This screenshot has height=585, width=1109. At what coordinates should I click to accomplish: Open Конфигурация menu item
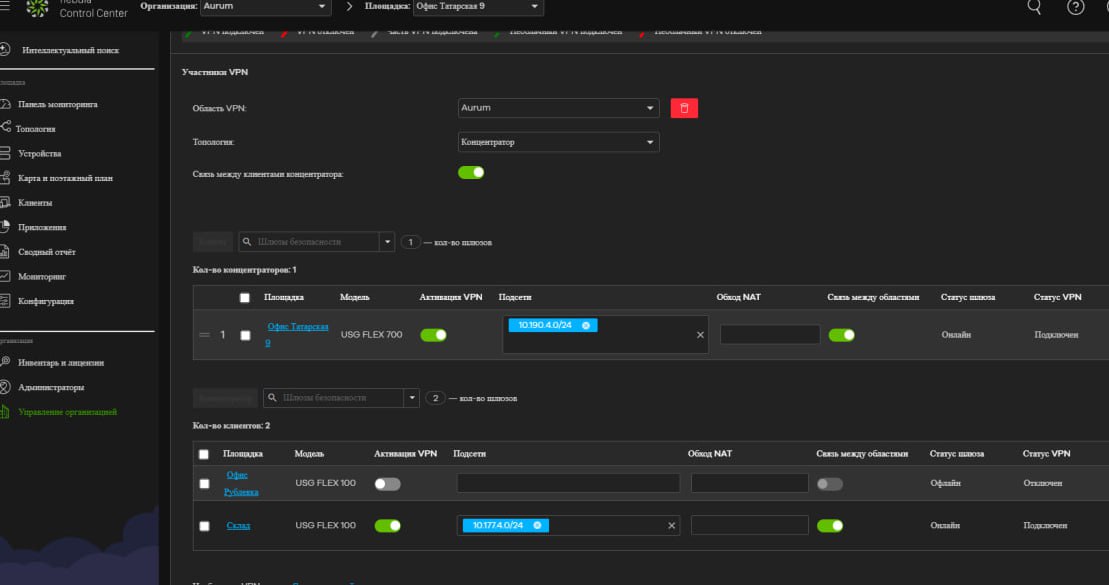point(45,301)
